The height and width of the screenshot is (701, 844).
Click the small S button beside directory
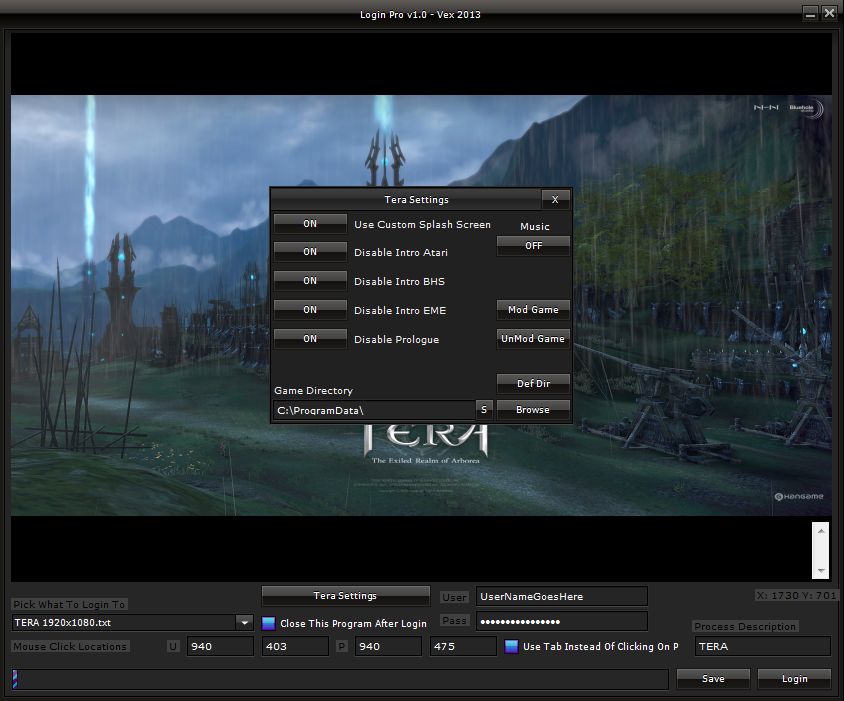[x=484, y=410]
